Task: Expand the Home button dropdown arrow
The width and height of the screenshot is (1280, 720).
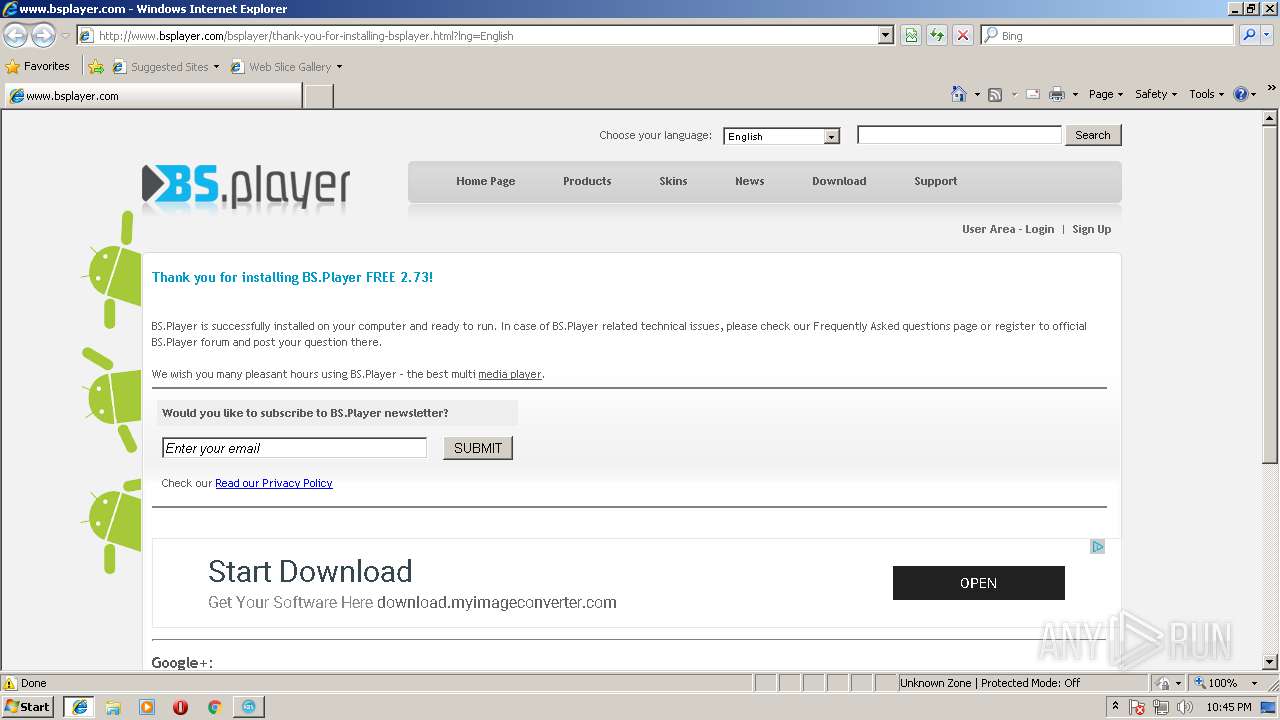Action: [976, 94]
